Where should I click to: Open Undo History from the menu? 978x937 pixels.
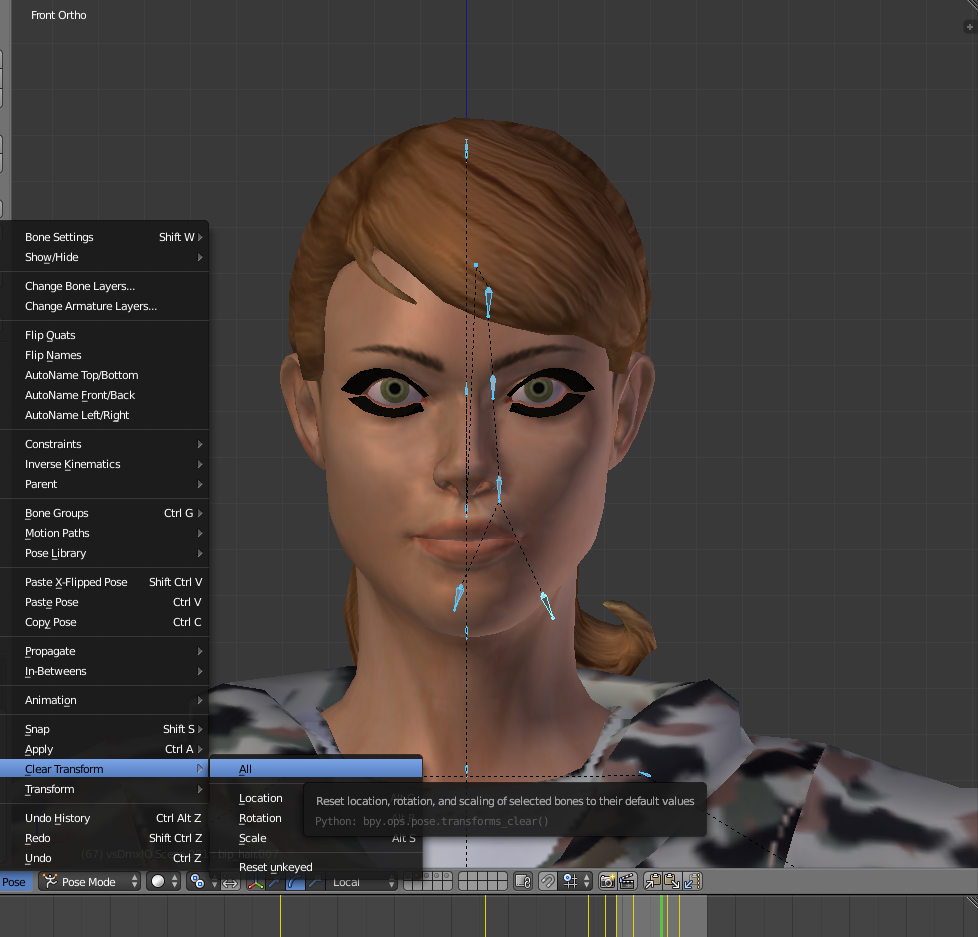(104, 818)
